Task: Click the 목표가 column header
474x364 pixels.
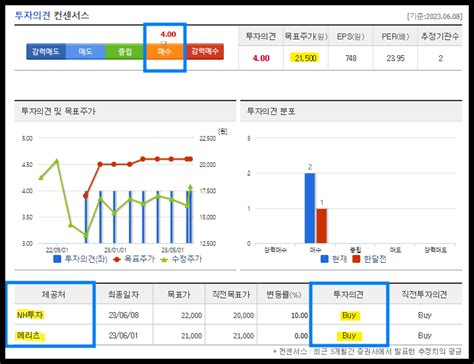Action: [x=179, y=295]
